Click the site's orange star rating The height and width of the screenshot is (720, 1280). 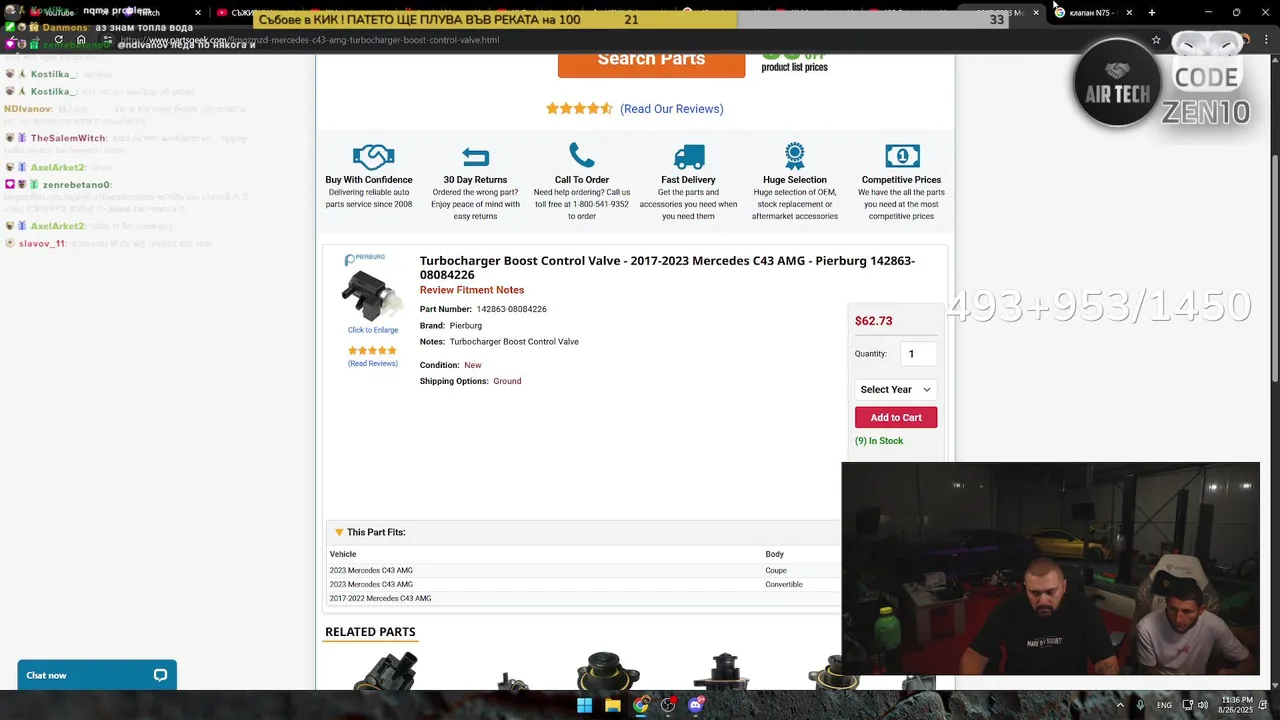579,108
